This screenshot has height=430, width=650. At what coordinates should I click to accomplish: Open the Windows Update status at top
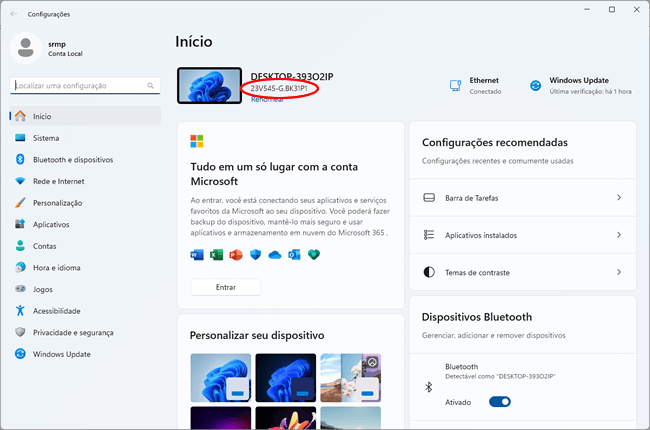[x=581, y=85]
